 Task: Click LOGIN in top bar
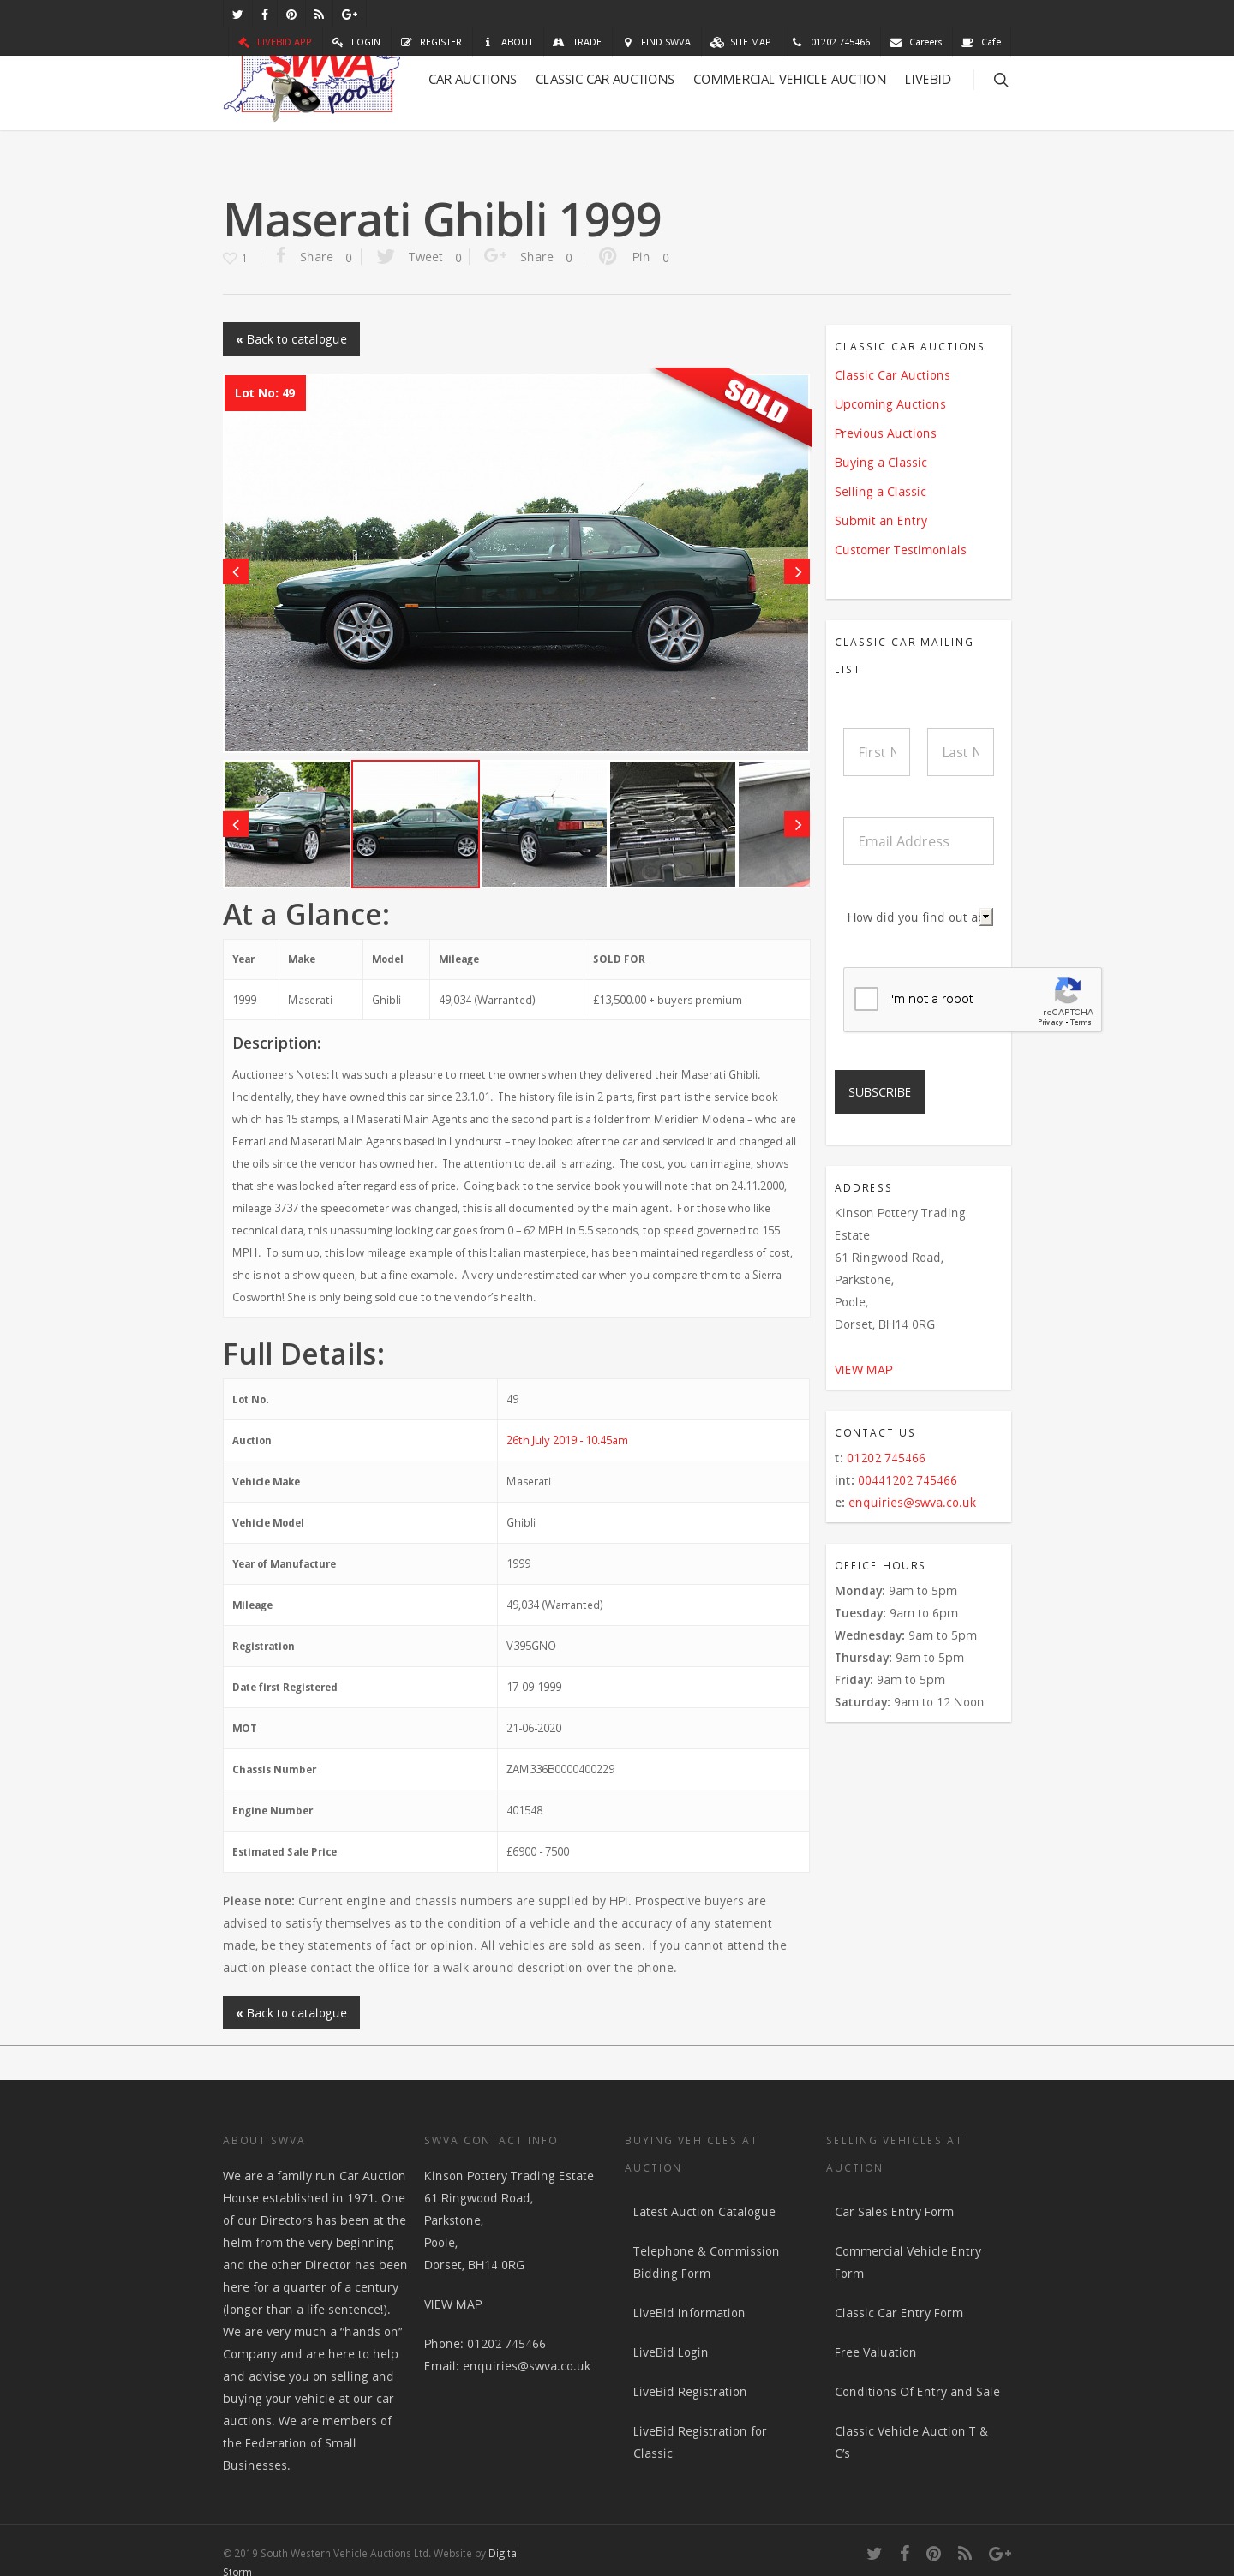tap(356, 42)
